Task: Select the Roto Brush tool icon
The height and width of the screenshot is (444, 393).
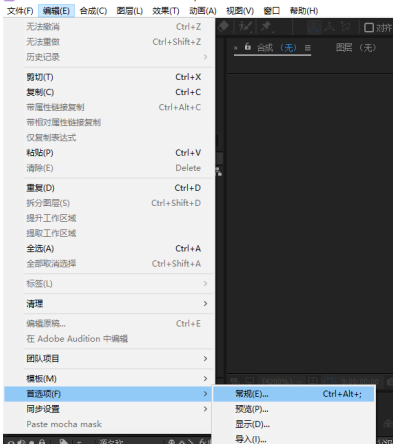Action: pos(245,27)
